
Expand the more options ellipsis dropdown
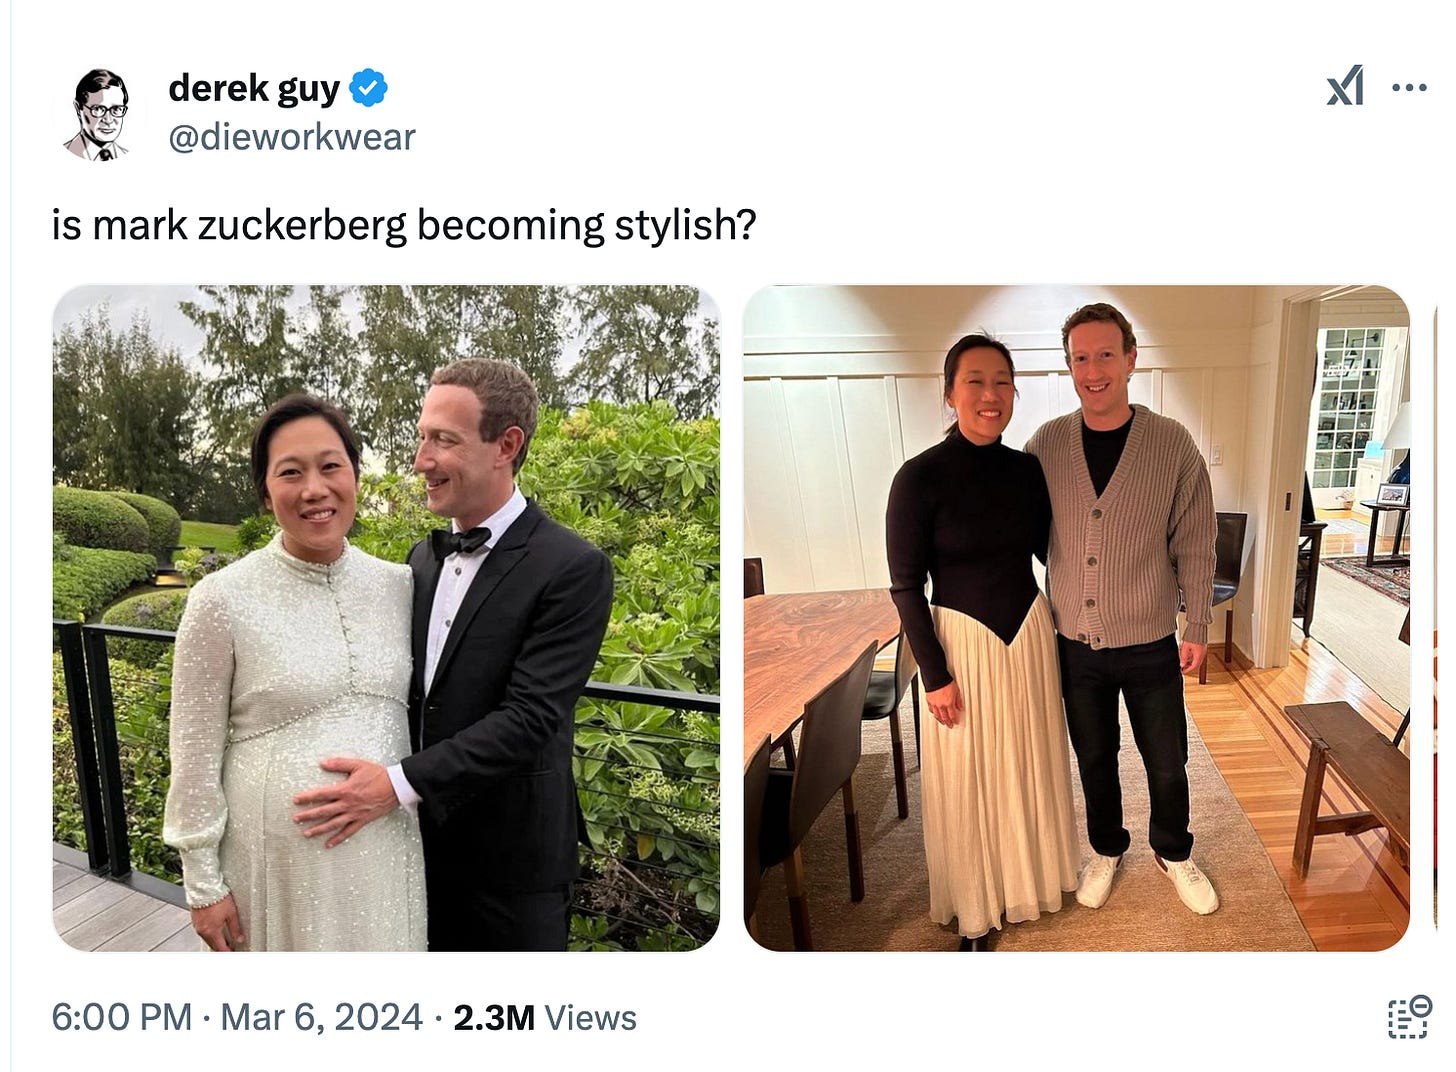tap(1408, 88)
